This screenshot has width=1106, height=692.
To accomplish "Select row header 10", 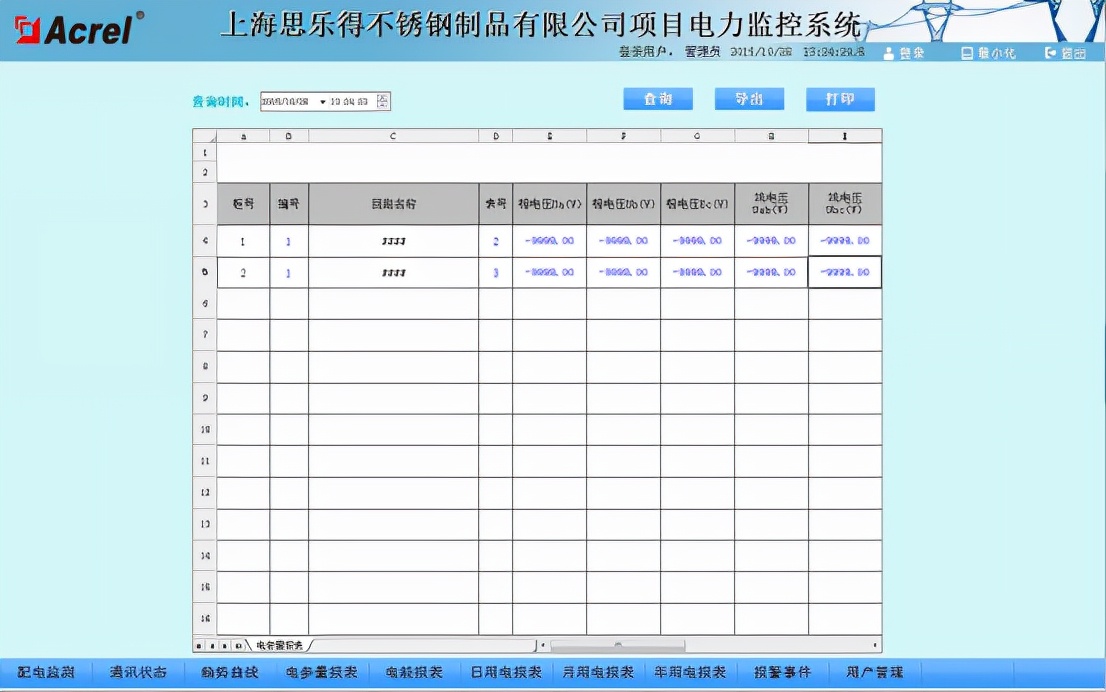I will click(205, 430).
